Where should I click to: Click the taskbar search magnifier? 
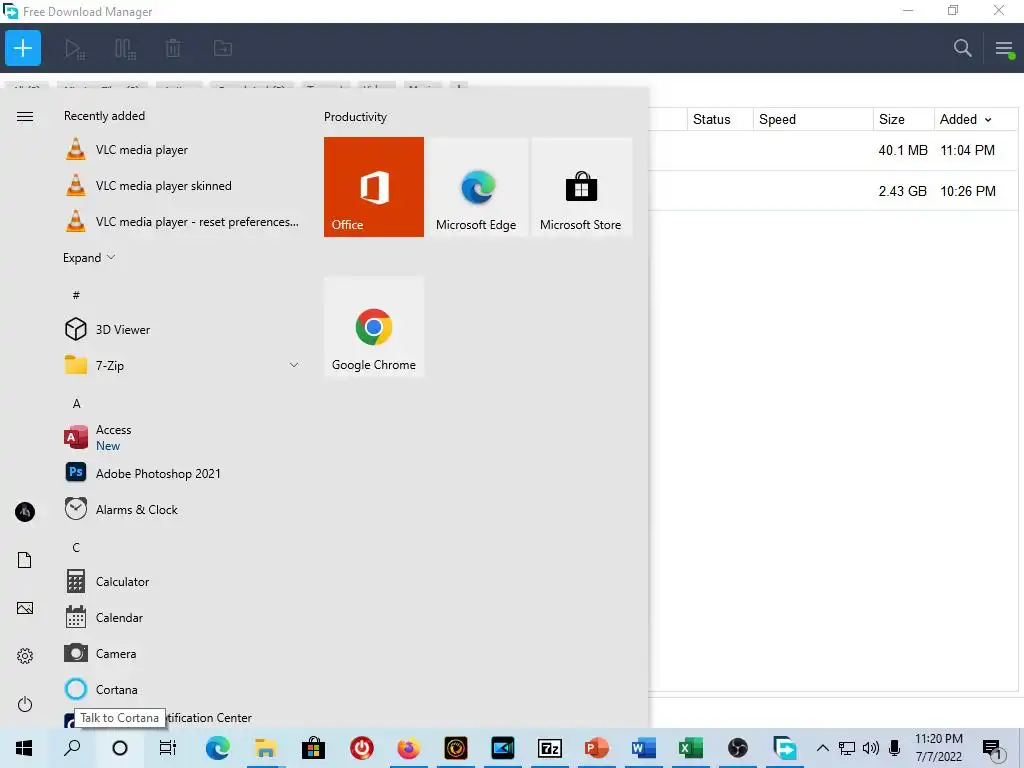pos(72,748)
